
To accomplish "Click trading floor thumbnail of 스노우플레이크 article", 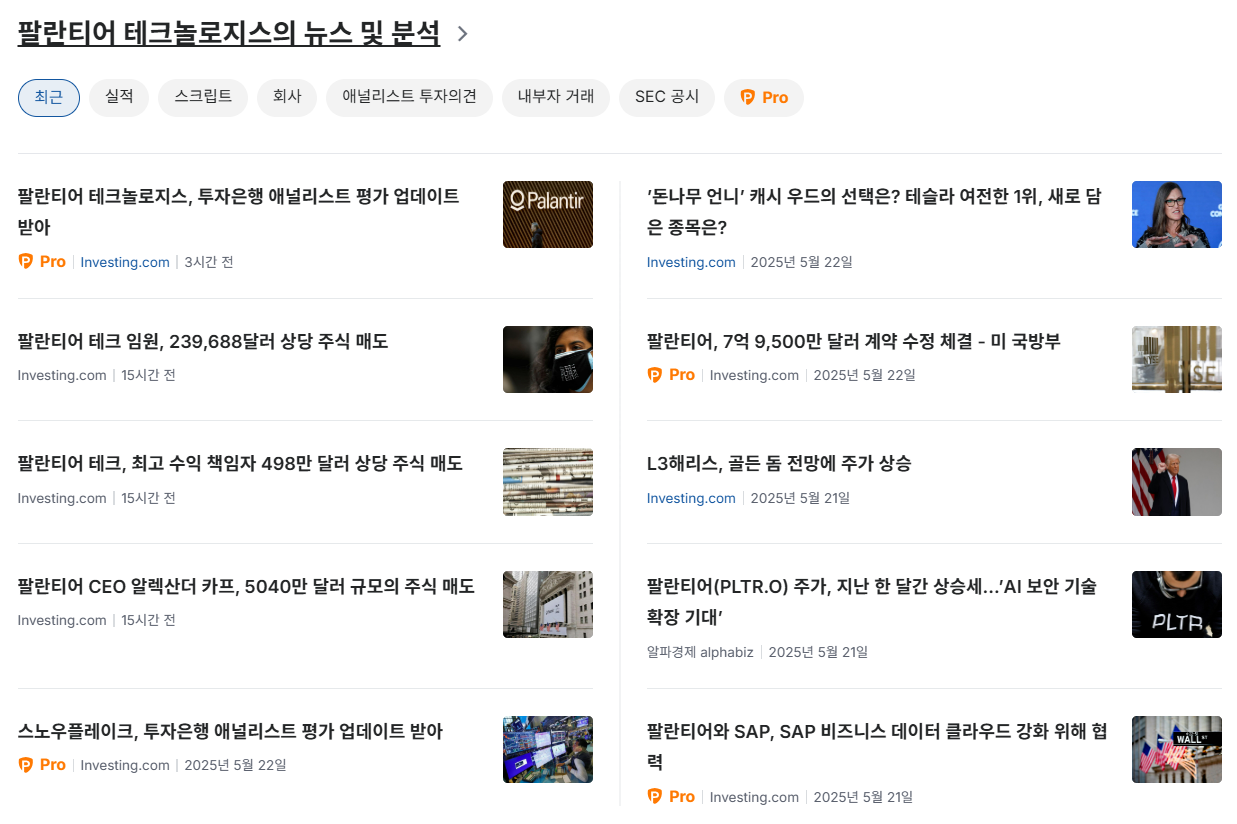I will (548, 749).
